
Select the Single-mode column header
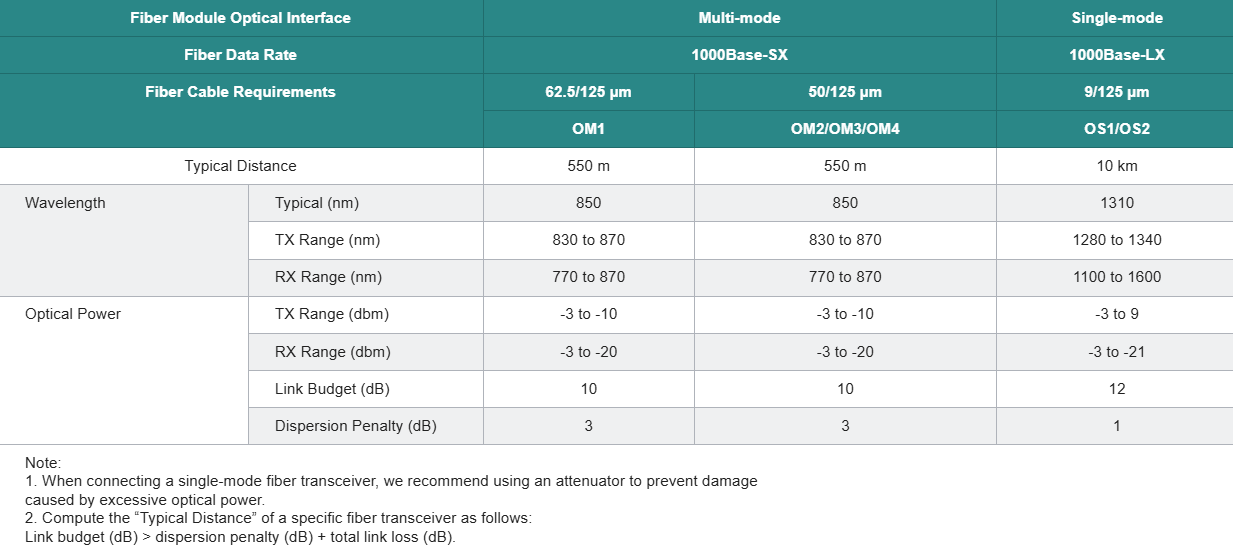pyautogui.click(x=1116, y=18)
